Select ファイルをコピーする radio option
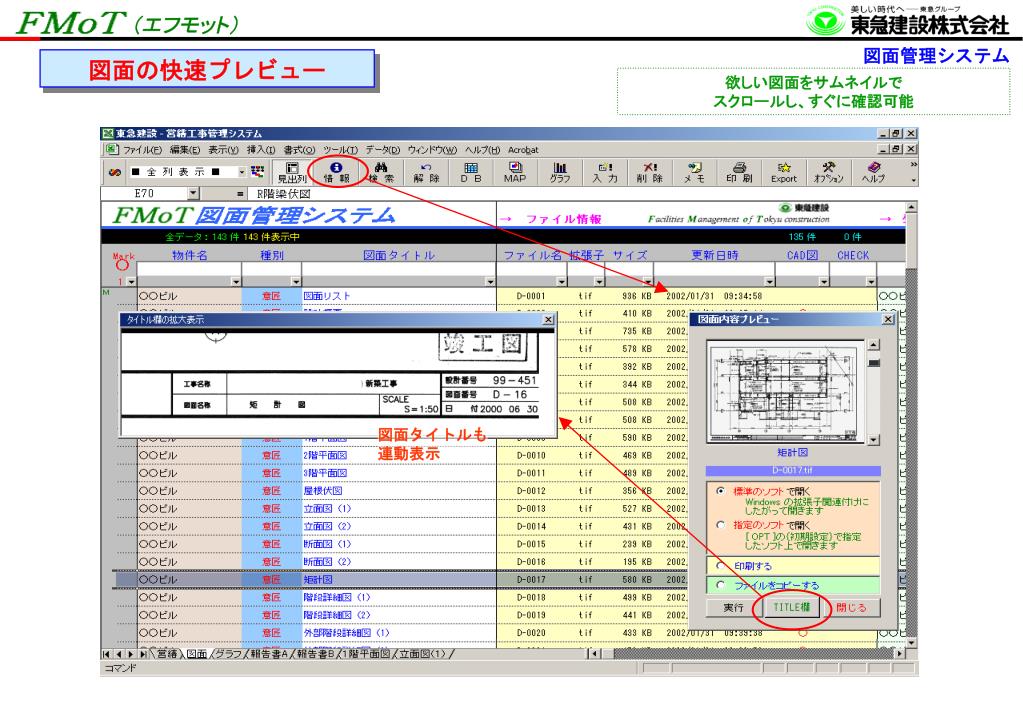The width and height of the screenshot is (1023, 708). (720, 585)
